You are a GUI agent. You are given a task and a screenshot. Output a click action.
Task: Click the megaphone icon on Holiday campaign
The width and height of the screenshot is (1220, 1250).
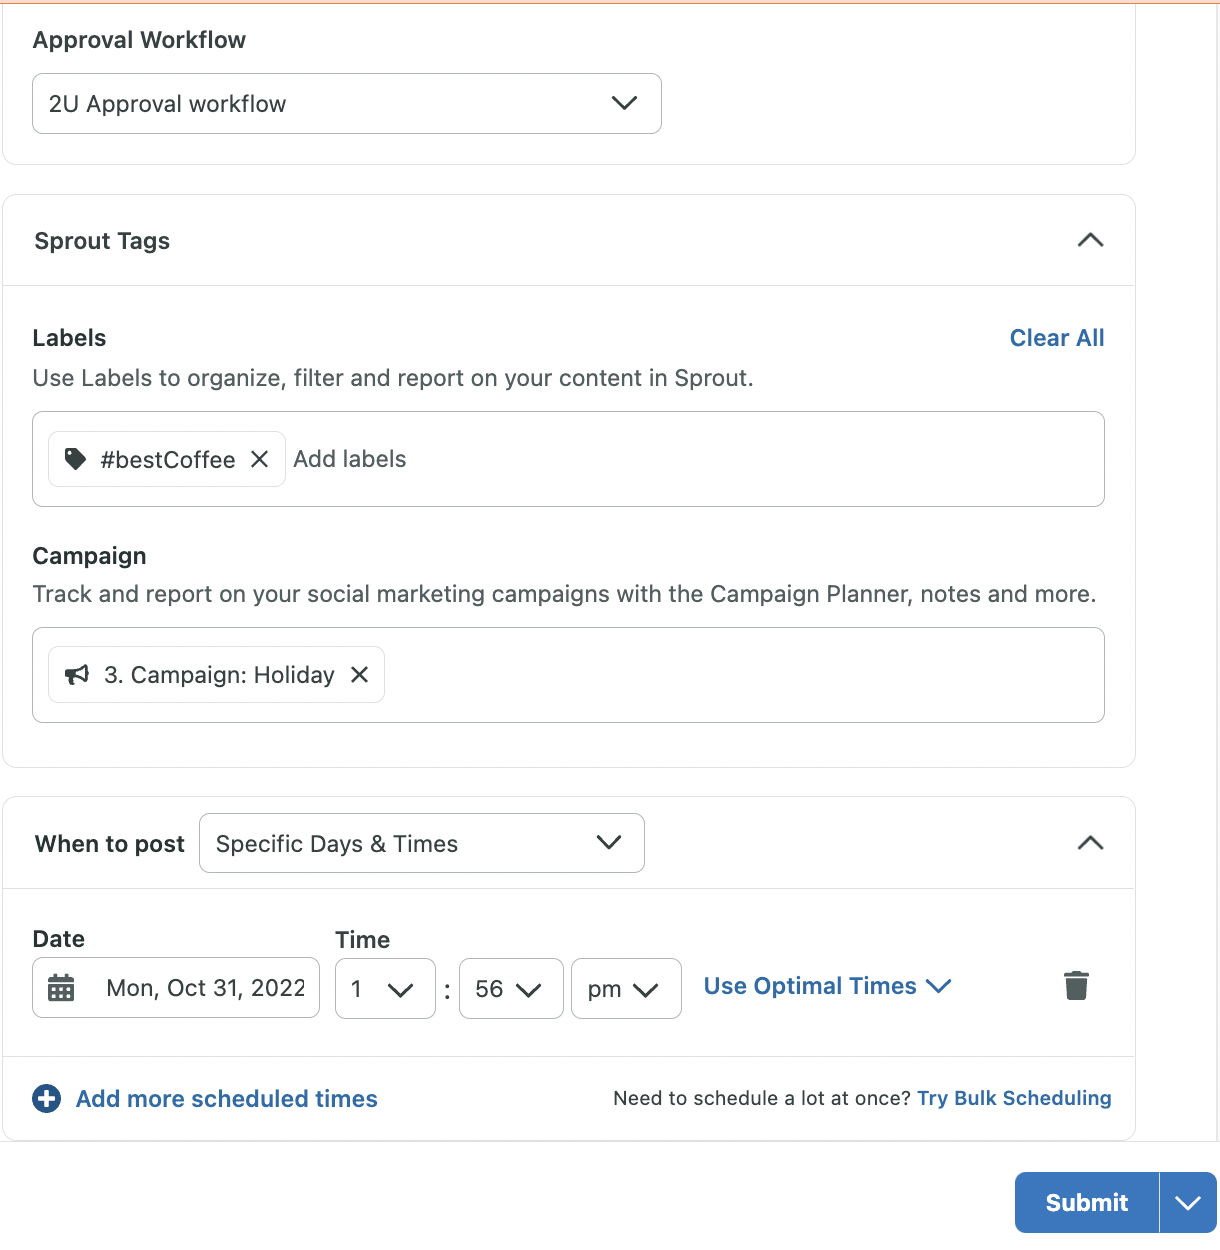coord(77,675)
